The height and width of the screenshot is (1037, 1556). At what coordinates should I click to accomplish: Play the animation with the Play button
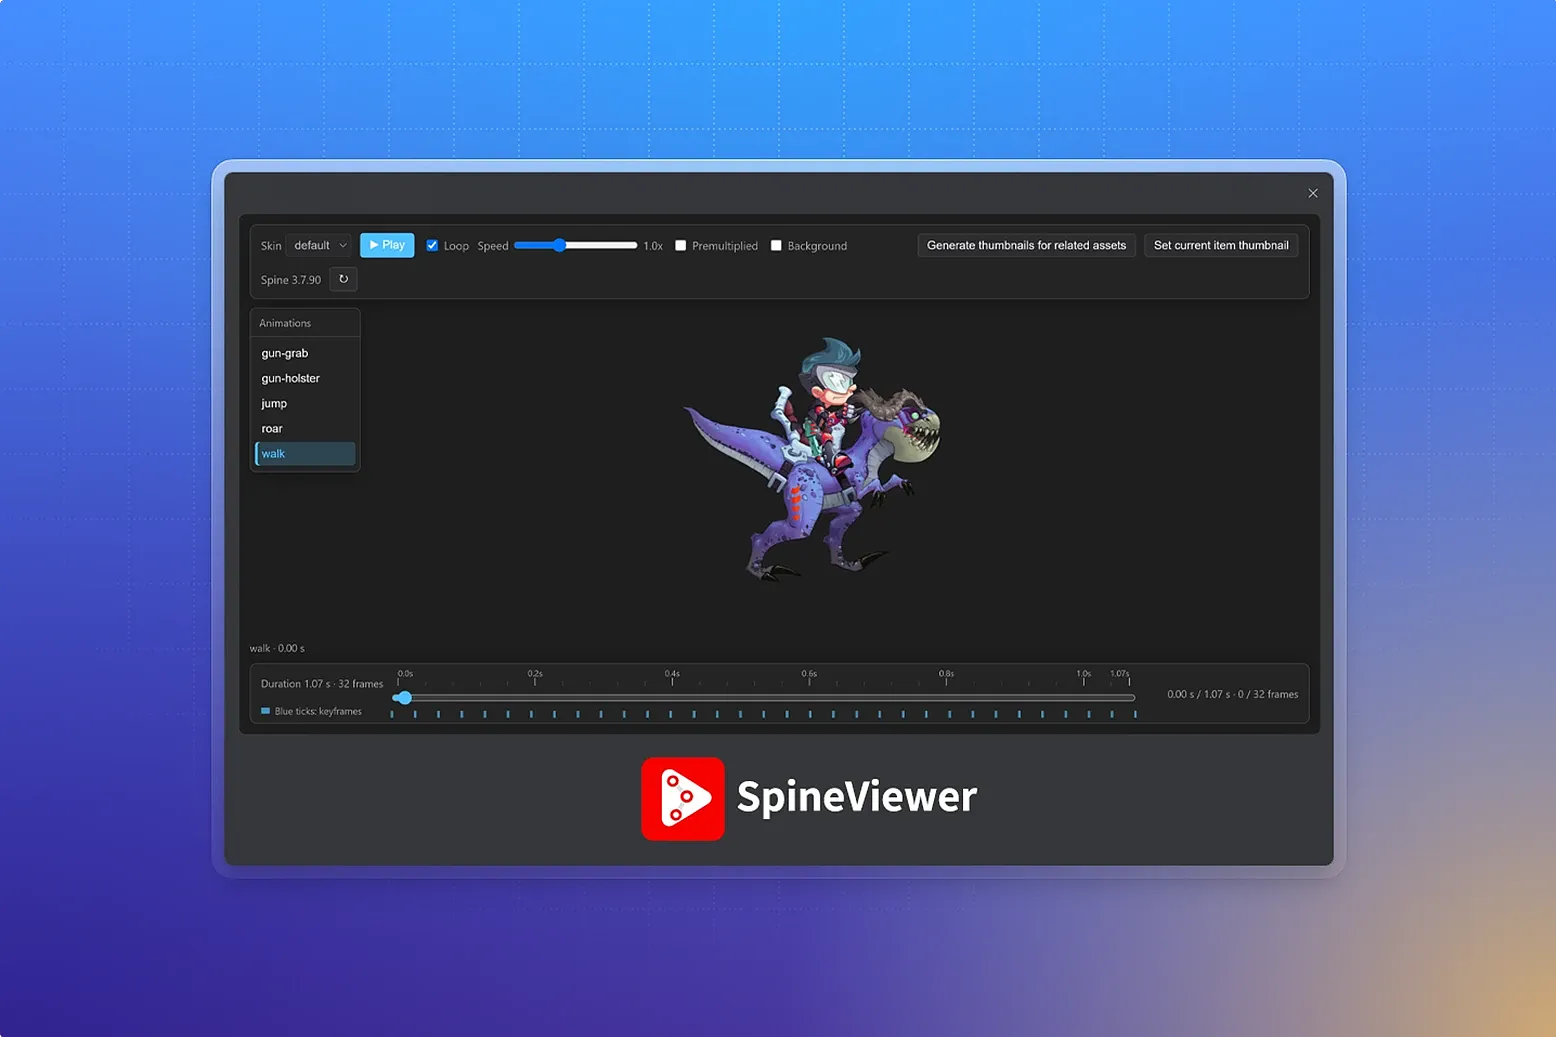[387, 245]
